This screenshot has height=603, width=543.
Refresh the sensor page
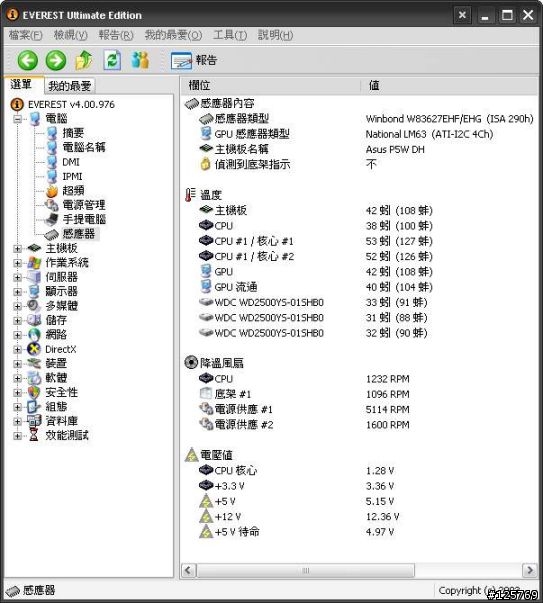pyautogui.click(x=112, y=60)
